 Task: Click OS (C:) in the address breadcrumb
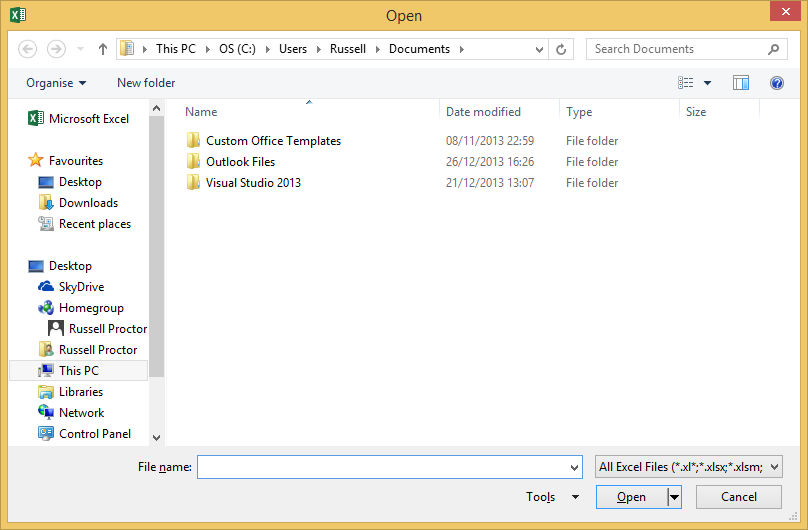(237, 49)
